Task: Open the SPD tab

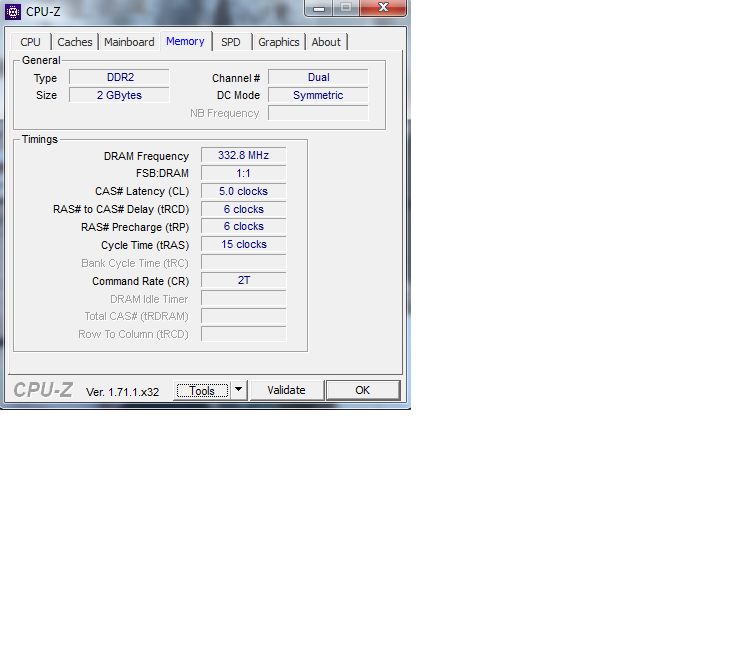Action: [231, 42]
